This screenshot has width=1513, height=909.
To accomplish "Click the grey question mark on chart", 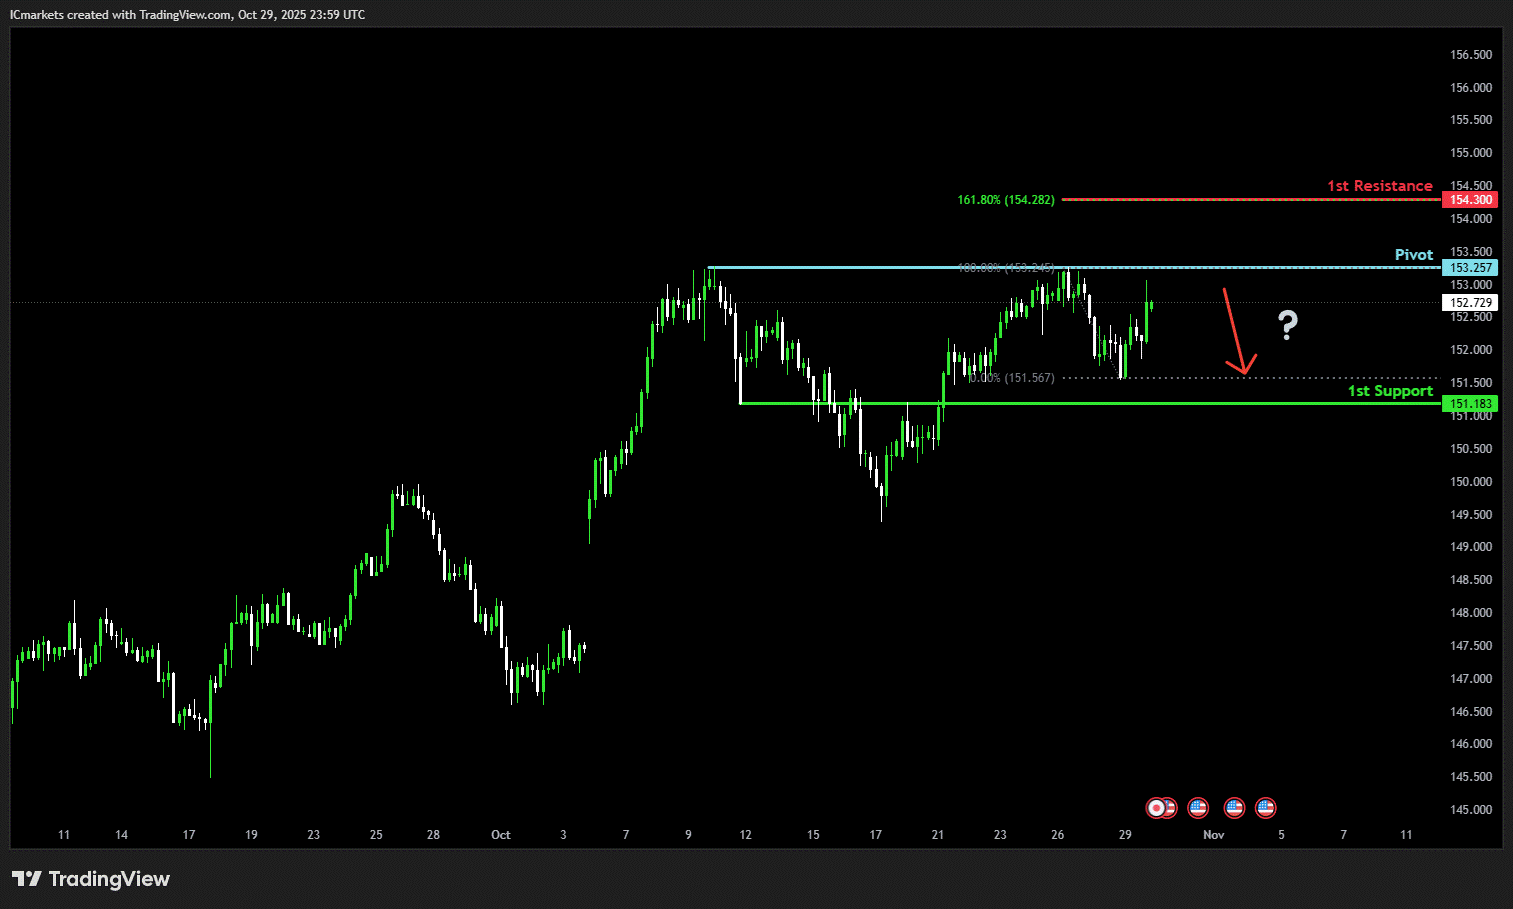I will [x=1287, y=325].
